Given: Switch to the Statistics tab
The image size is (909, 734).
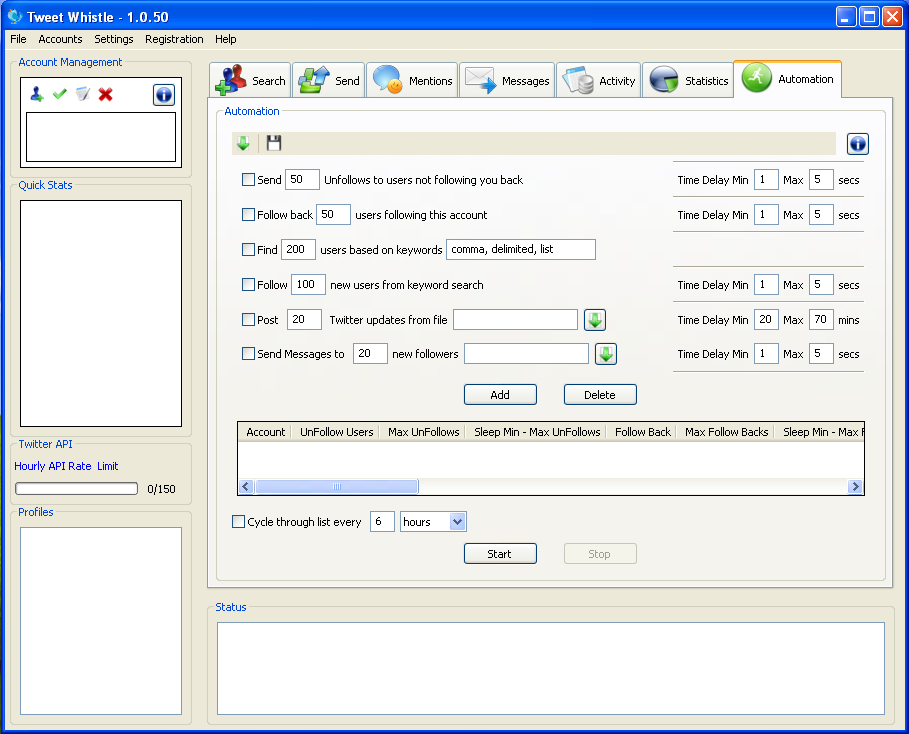Looking at the screenshot, I should pyautogui.click(x=688, y=80).
